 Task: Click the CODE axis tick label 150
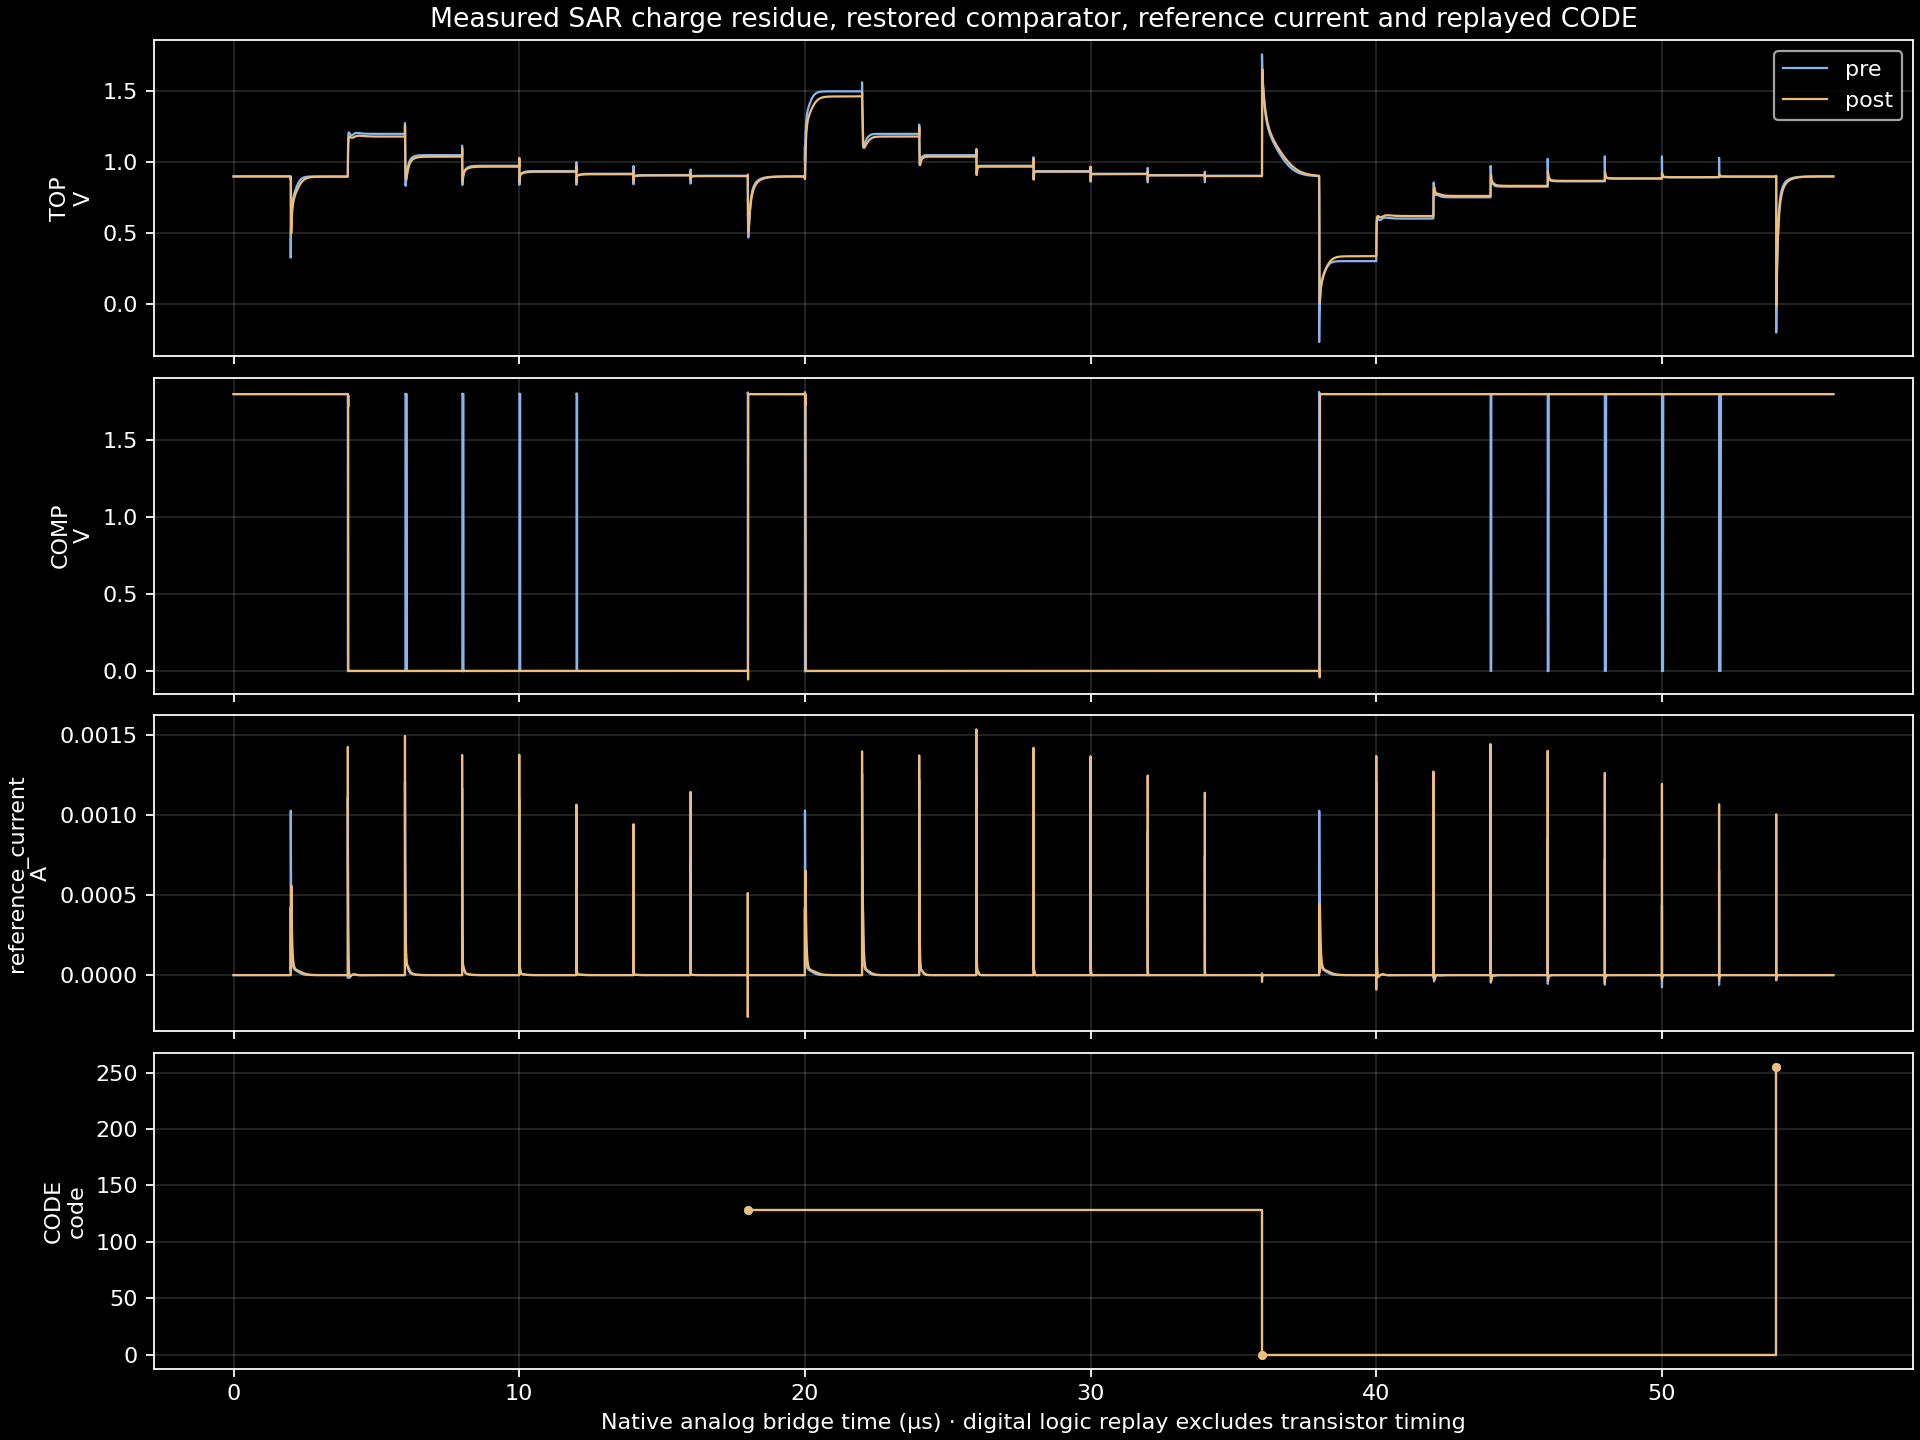[119, 1186]
